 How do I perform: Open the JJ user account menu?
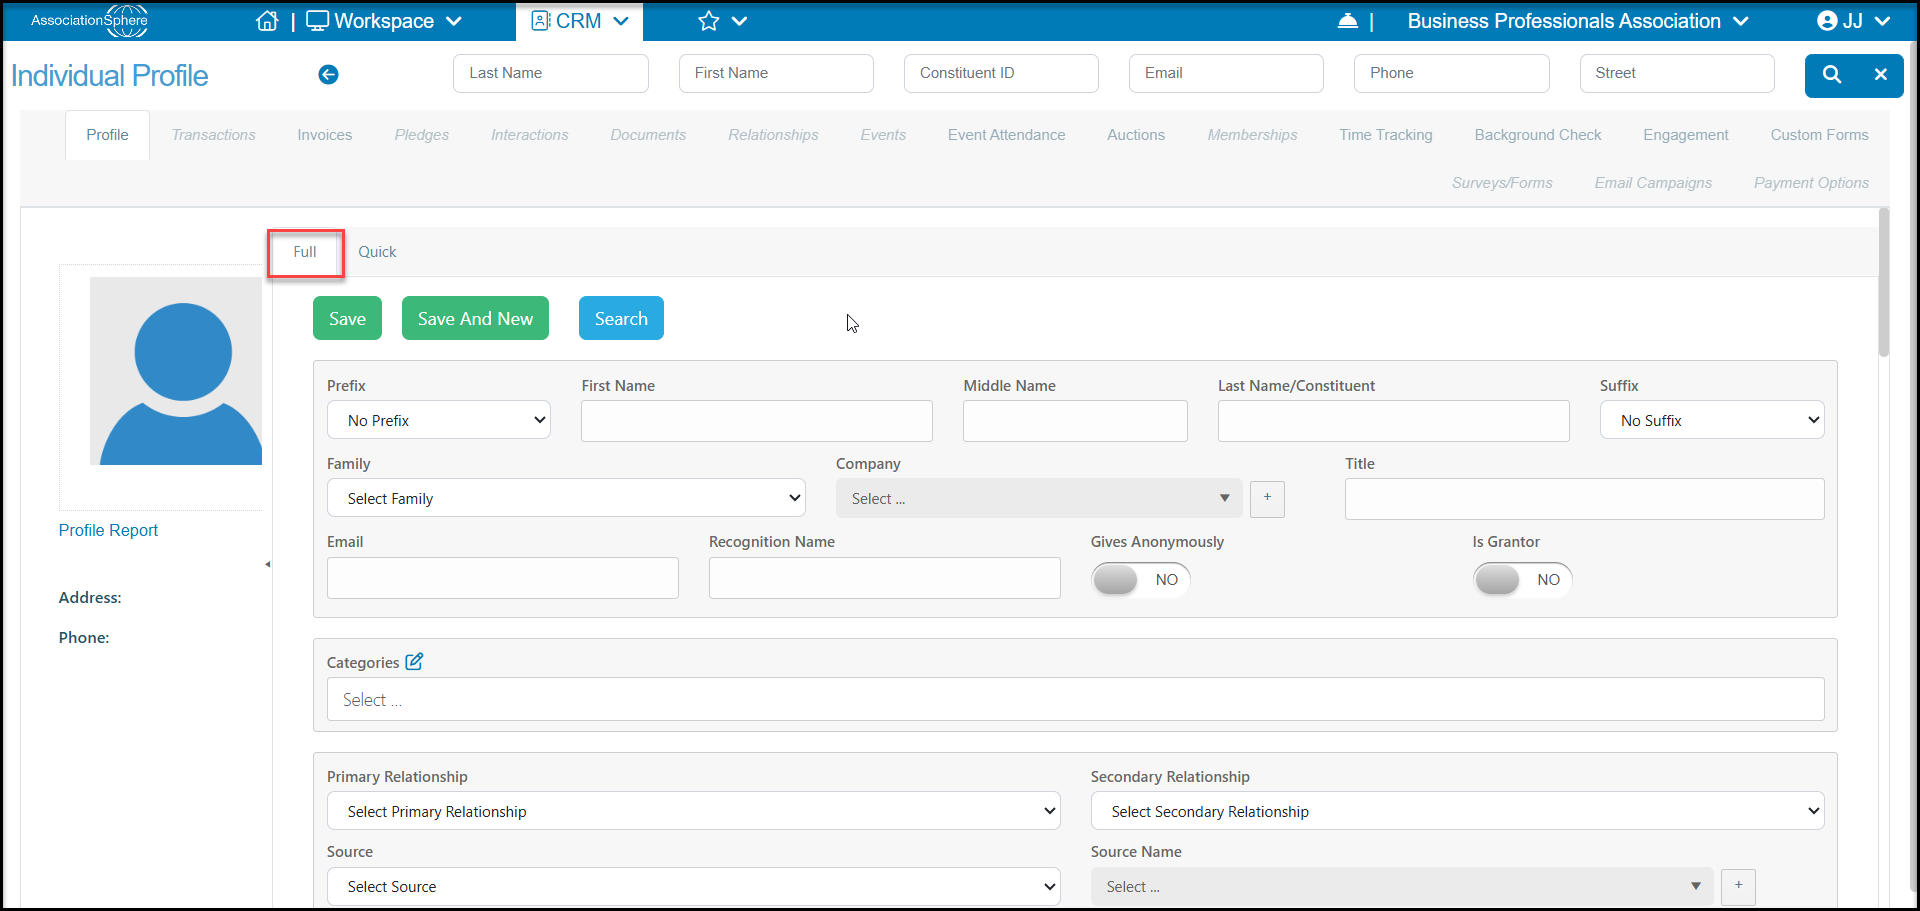1853,21
